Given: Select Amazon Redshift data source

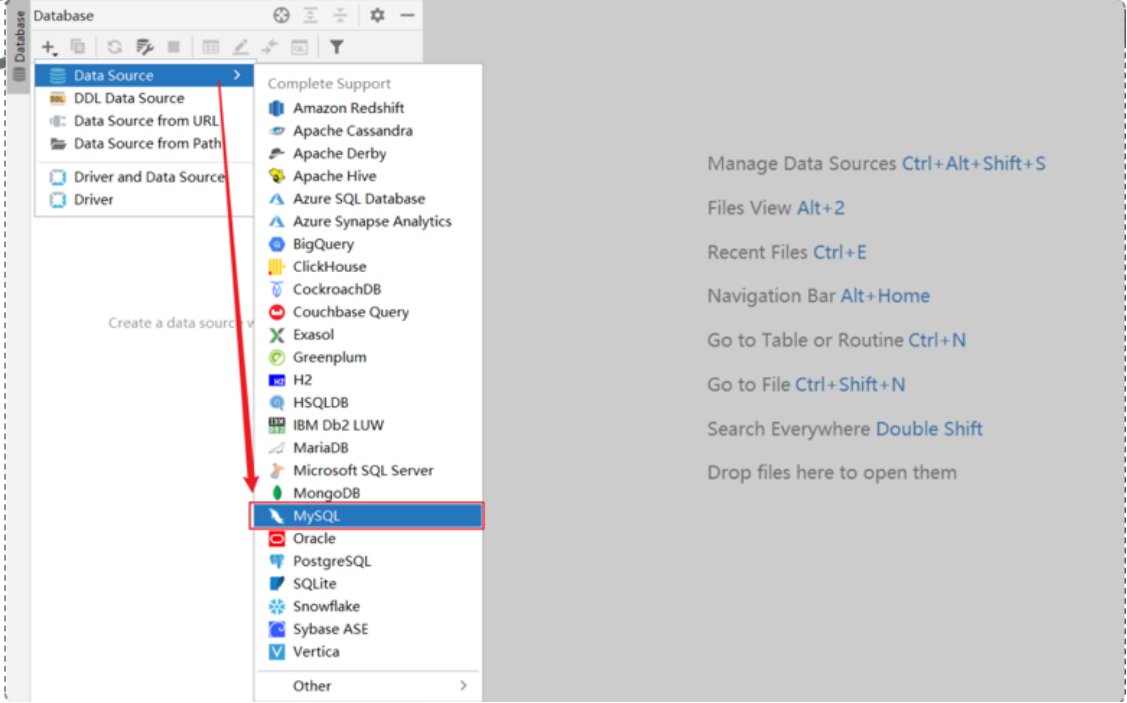Looking at the screenshot, I should point(368,109).
